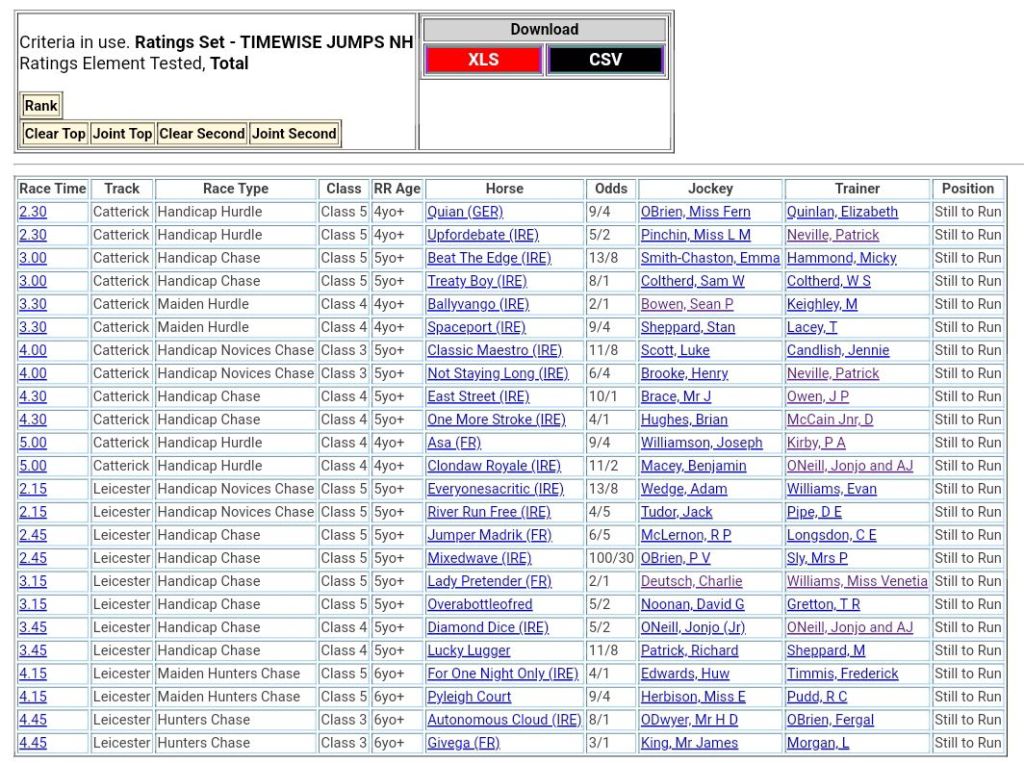Click the Horse column header
This screenshot has height=763, width=1024.
pos(504,188)
